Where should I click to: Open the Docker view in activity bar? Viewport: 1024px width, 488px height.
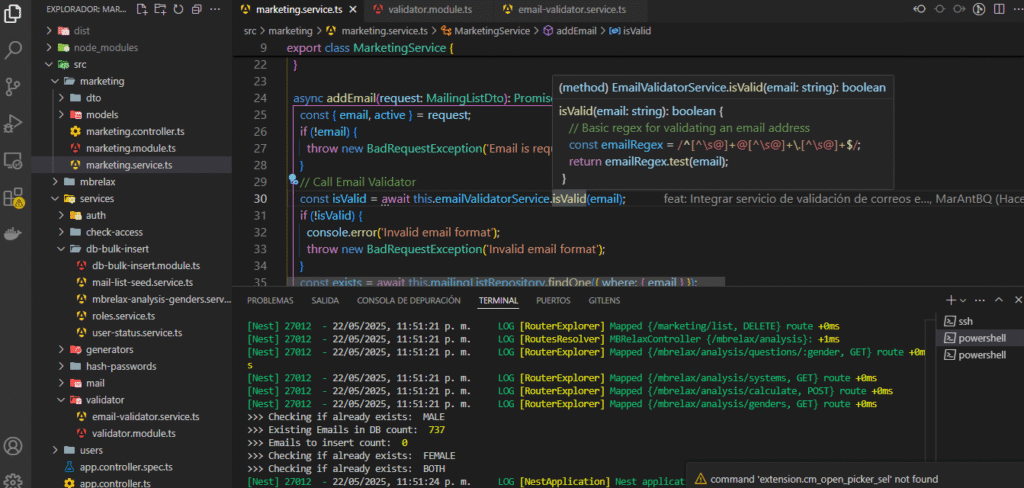pyautogui.click(x=14, y=234)
